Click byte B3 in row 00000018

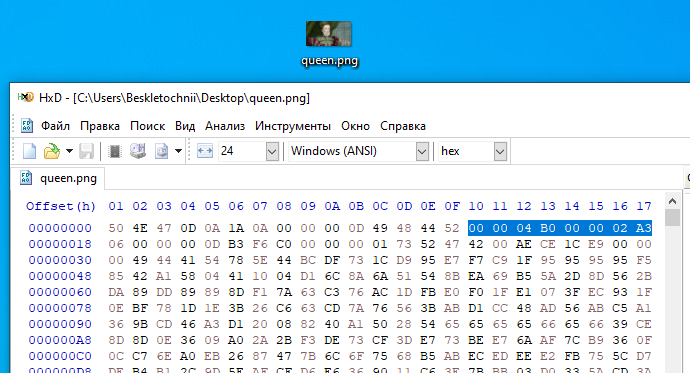click(x=236, y=244)
